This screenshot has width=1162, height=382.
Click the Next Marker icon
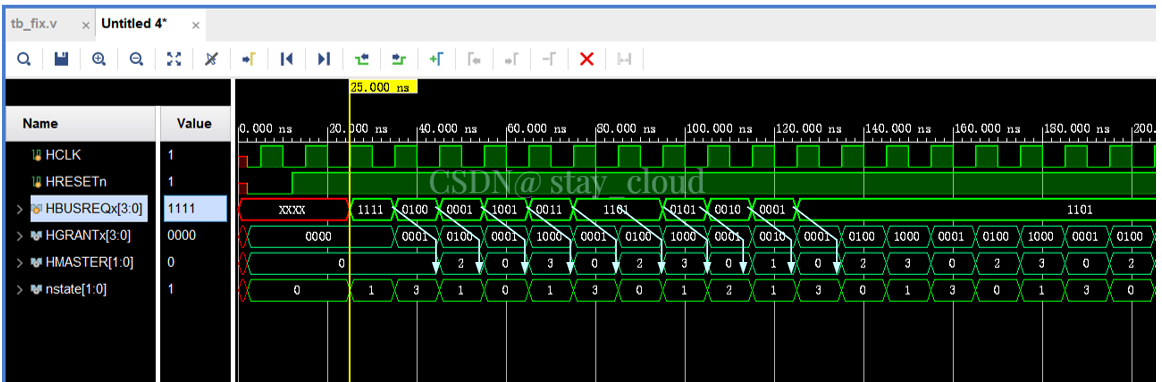click(511, 59)
